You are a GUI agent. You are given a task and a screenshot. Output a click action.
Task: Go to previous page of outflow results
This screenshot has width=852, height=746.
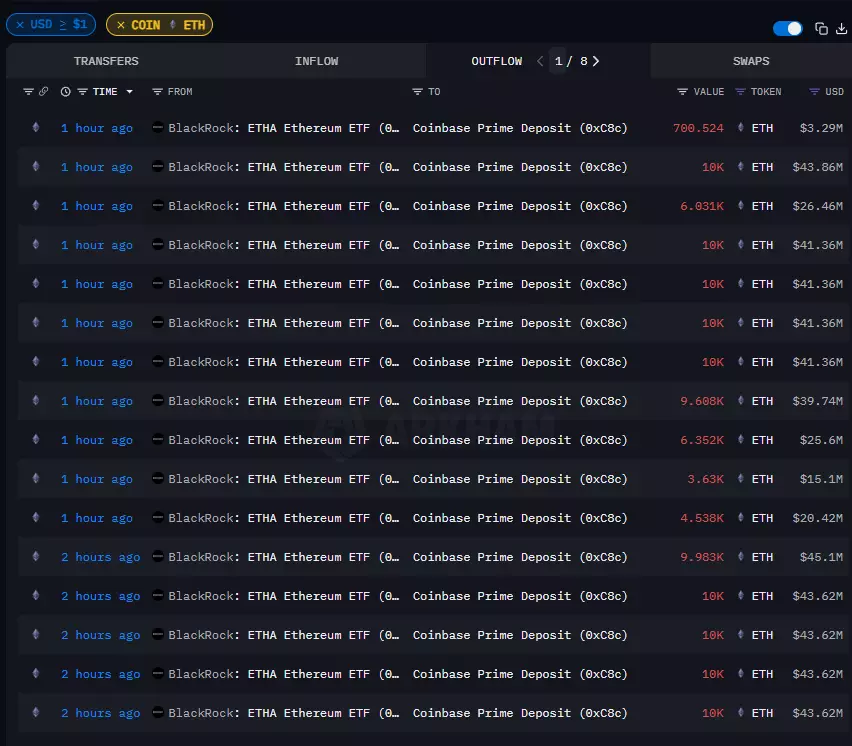tap(540, 61)
